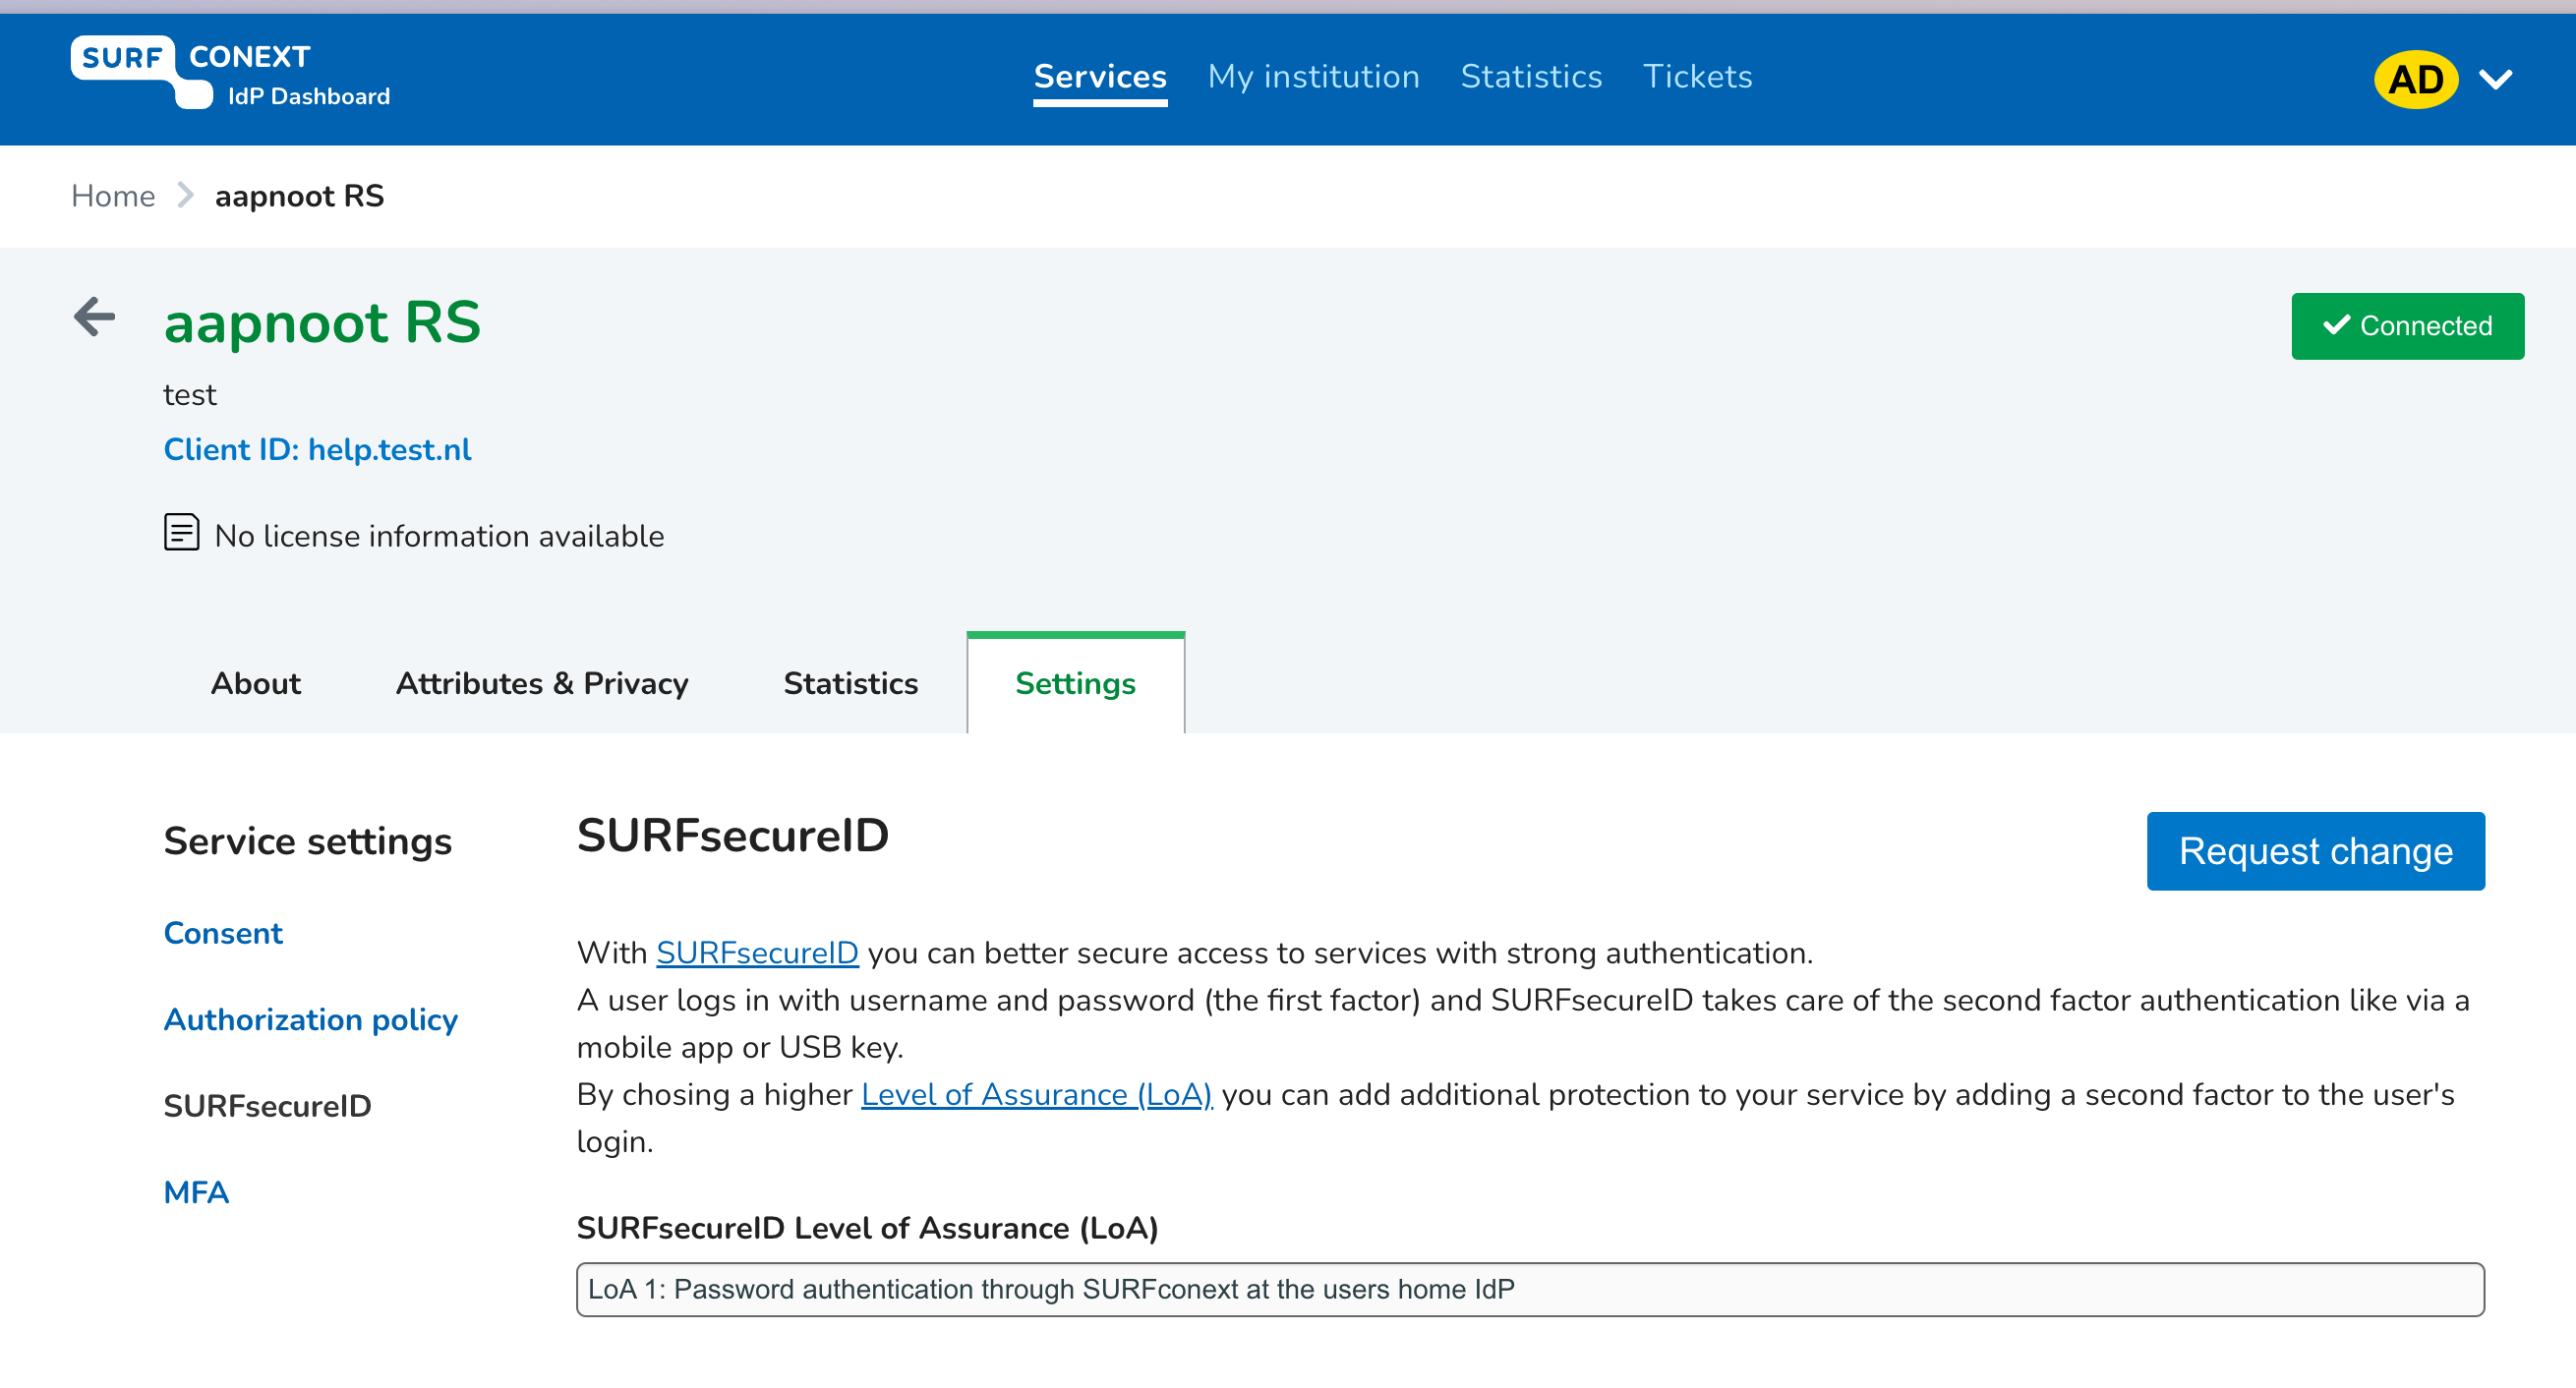2576x1388 pixels.
Task: Go to My institution
Action: click(1313, 77)
